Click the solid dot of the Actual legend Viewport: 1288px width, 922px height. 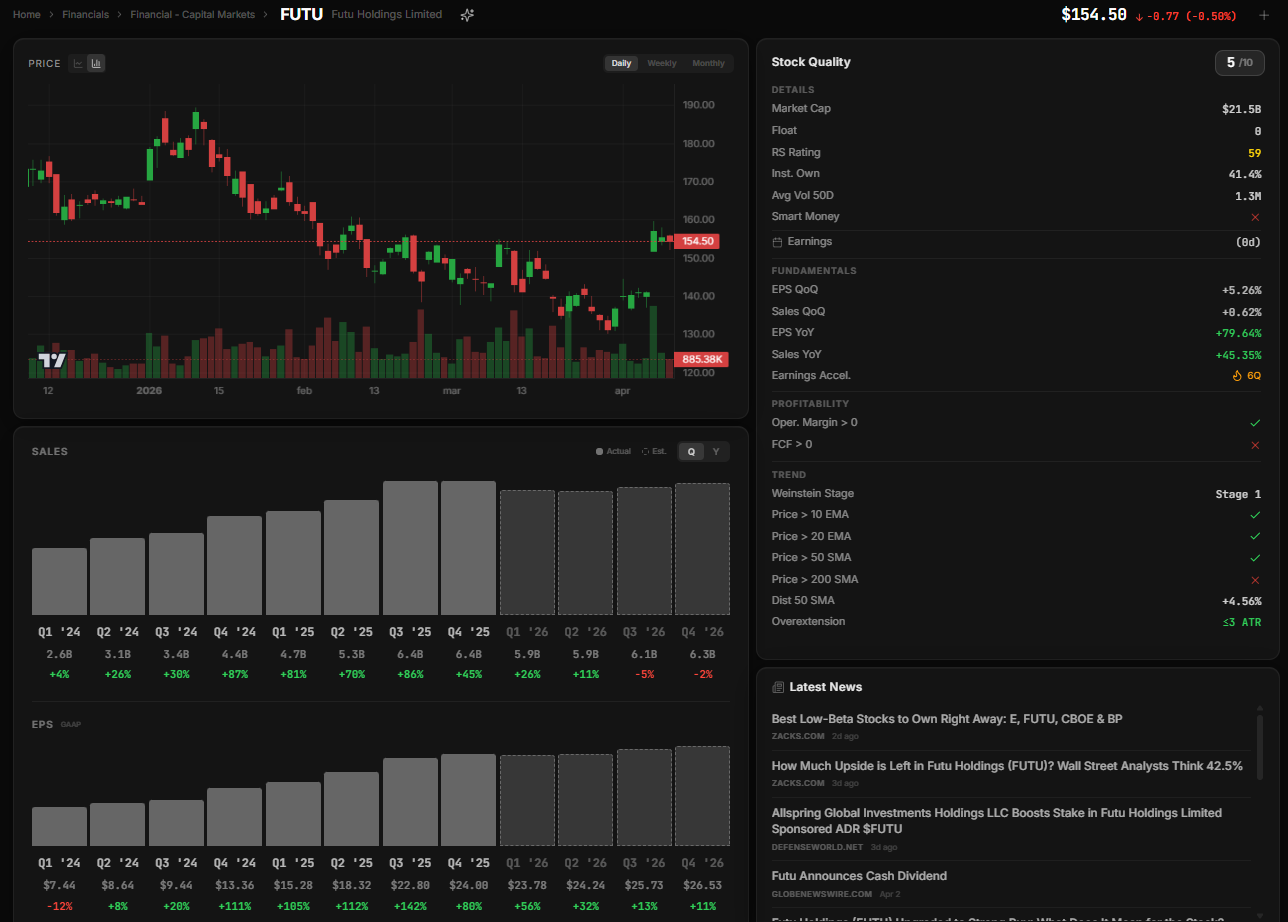[x=599, y=452]
